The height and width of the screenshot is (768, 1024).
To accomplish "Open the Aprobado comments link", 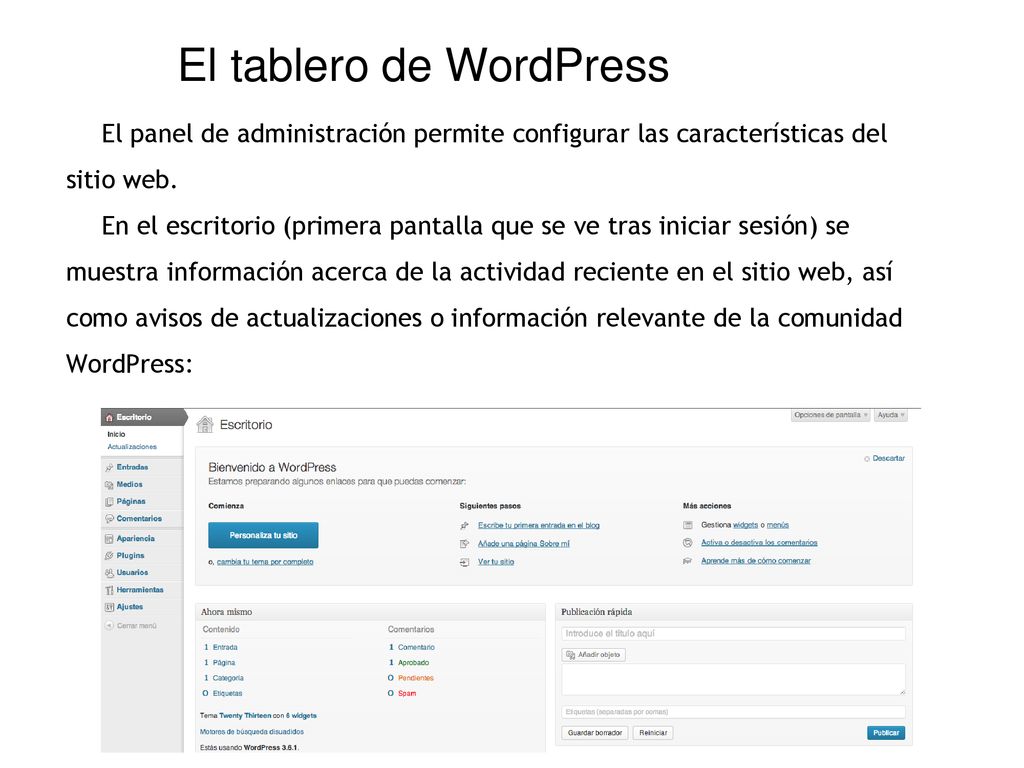I will [x=414, y=663].
